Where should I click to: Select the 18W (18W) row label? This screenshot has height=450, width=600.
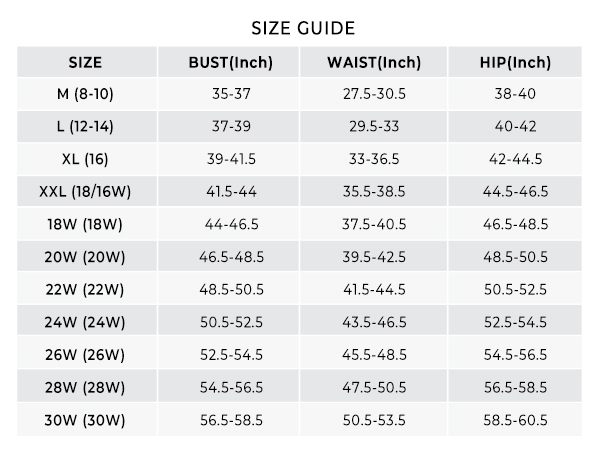[x=85, y=224]
